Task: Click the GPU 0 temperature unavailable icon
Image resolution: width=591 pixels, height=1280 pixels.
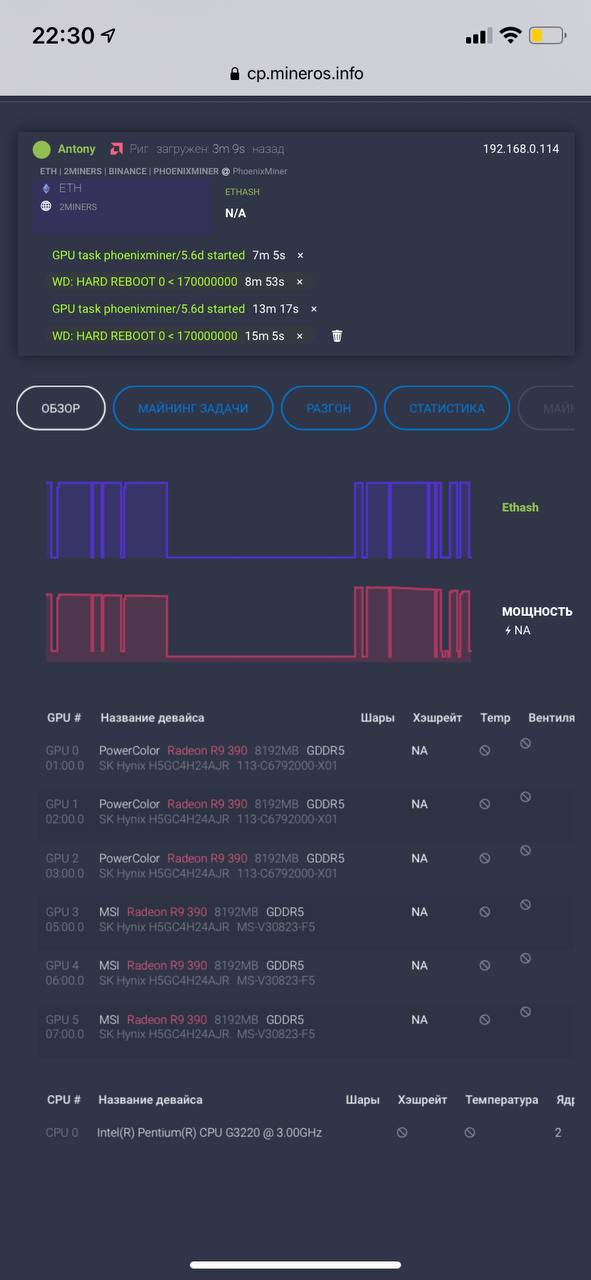Action: pos(485,750)
